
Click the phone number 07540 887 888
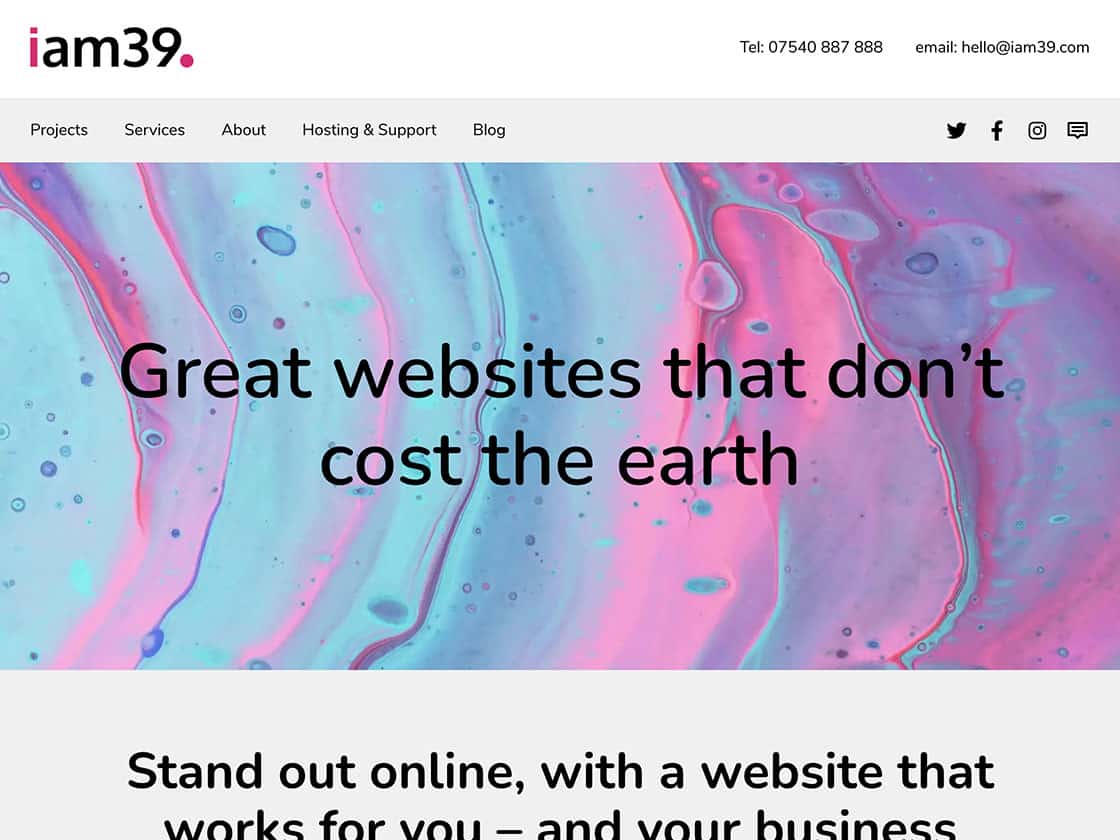[x=825, y=47]
